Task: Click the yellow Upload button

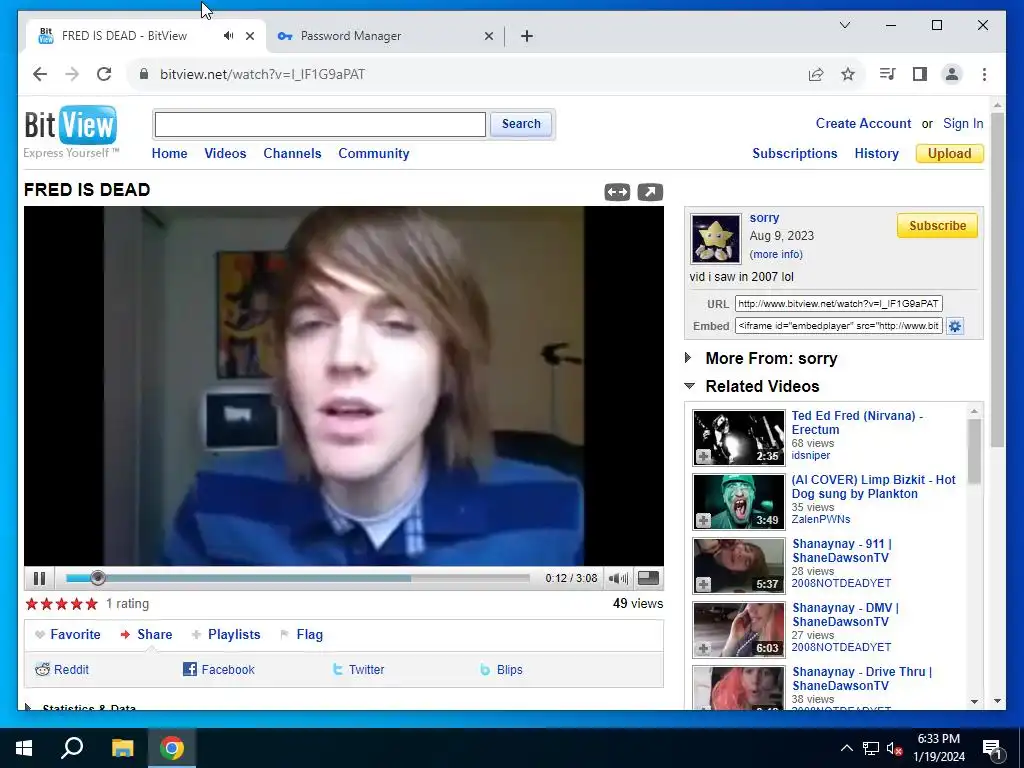Action: [x=950, y=153]
